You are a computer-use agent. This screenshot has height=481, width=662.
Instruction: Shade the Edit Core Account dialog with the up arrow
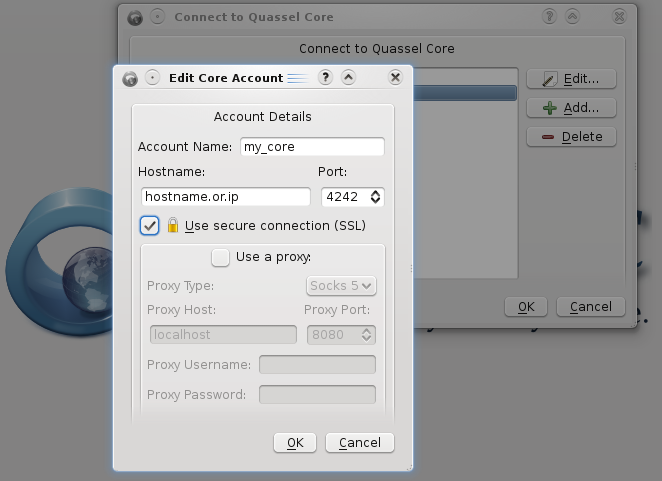click(348, 77)
